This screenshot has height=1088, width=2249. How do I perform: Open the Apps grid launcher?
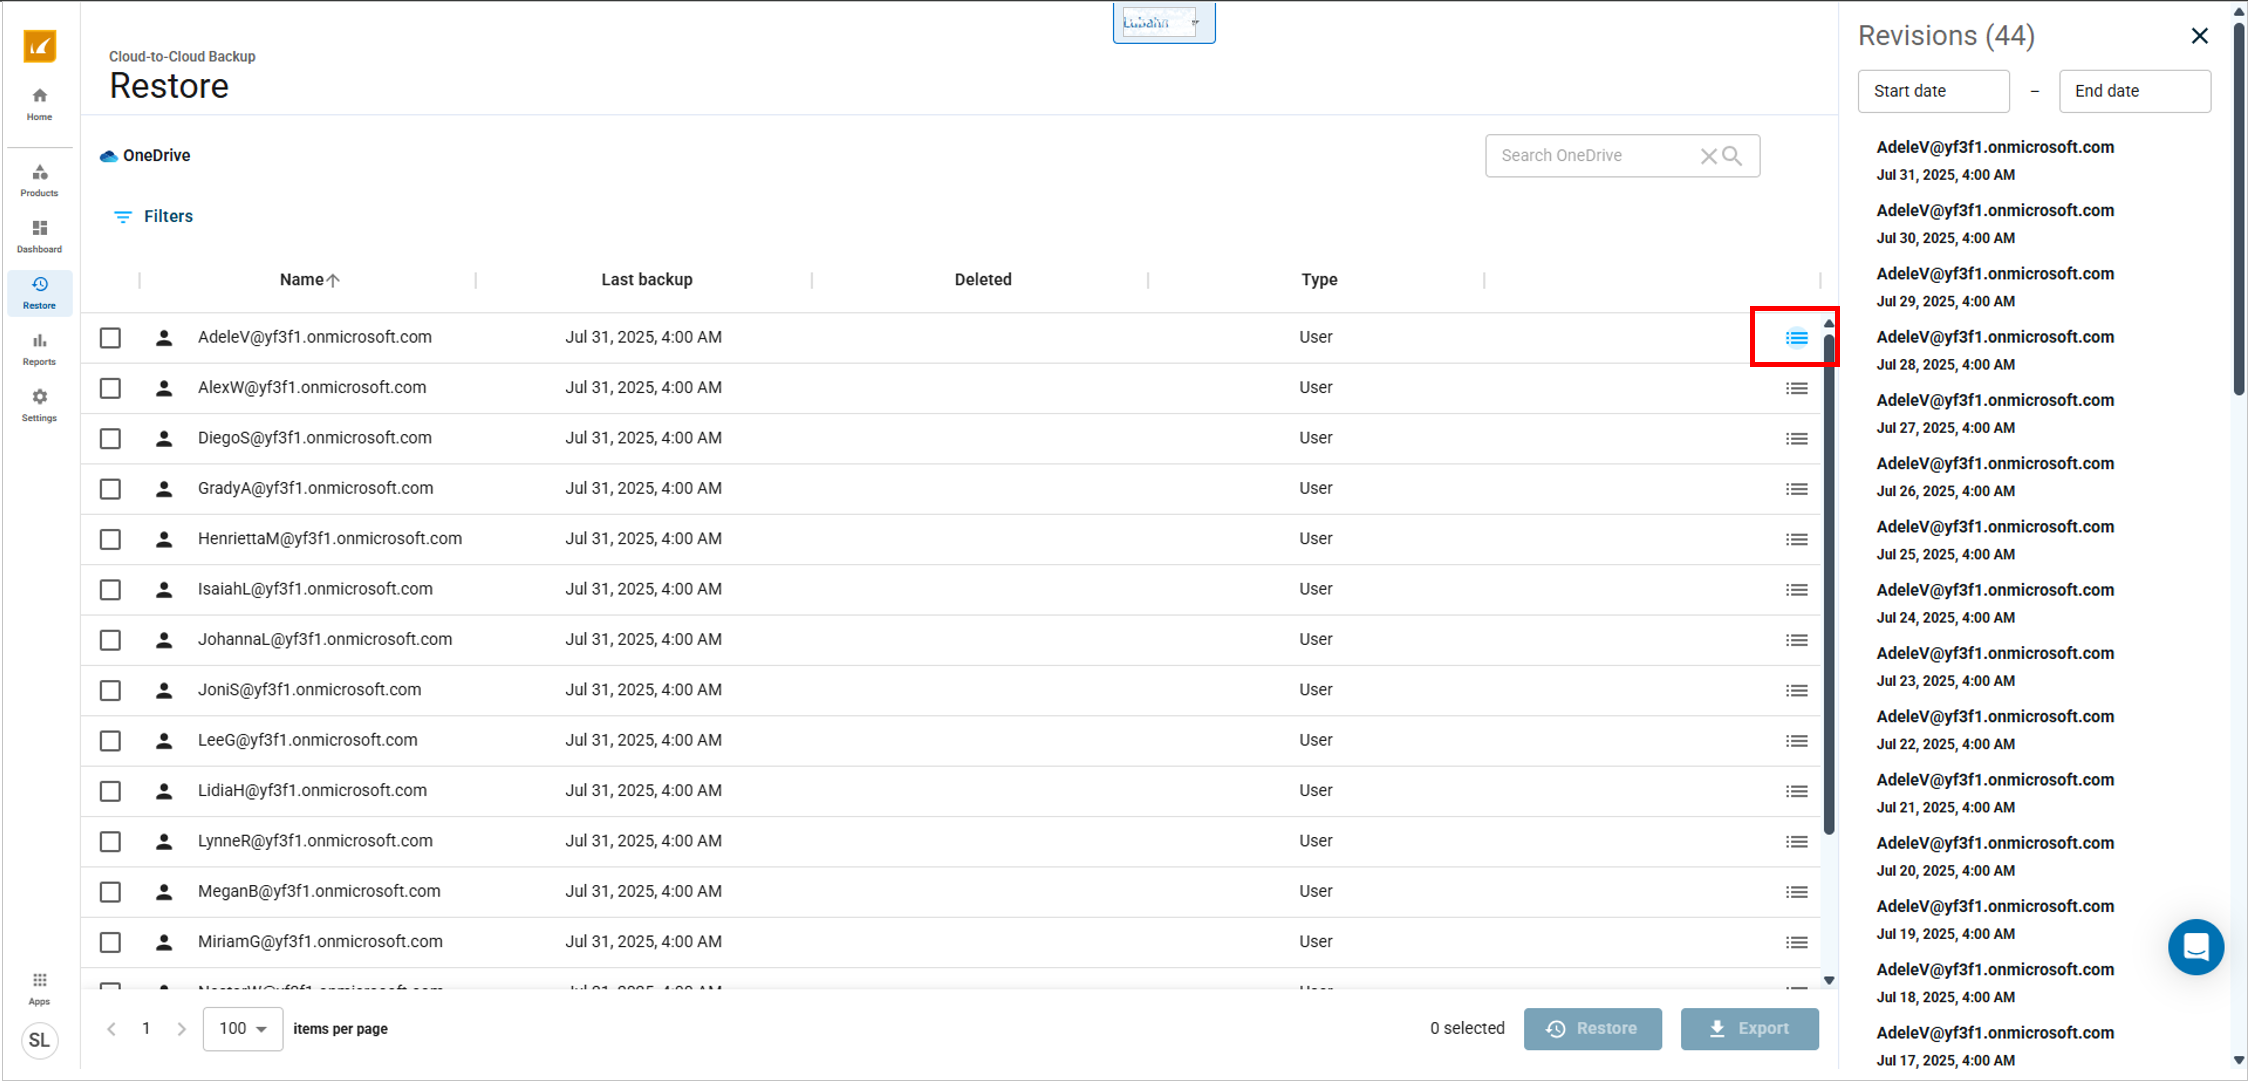click(40, 987)
